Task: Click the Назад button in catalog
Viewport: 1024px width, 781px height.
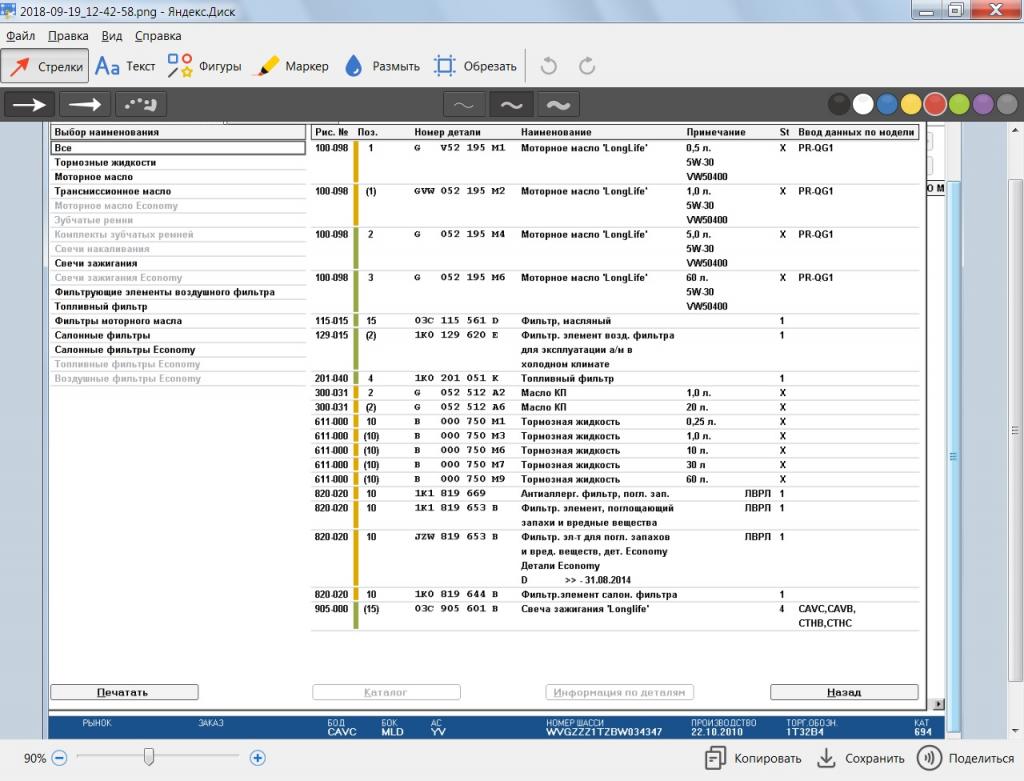Action: click(x=844, y=692)
